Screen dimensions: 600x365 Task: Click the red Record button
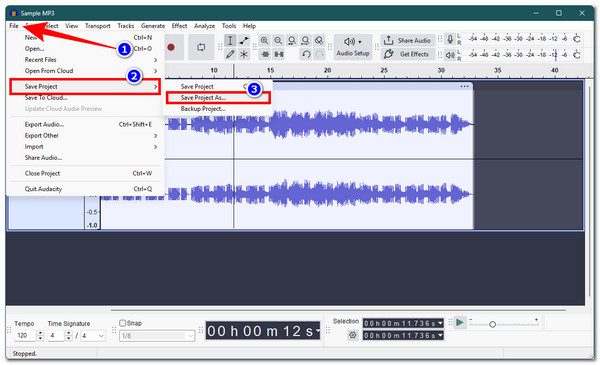(x=171, y=47)
